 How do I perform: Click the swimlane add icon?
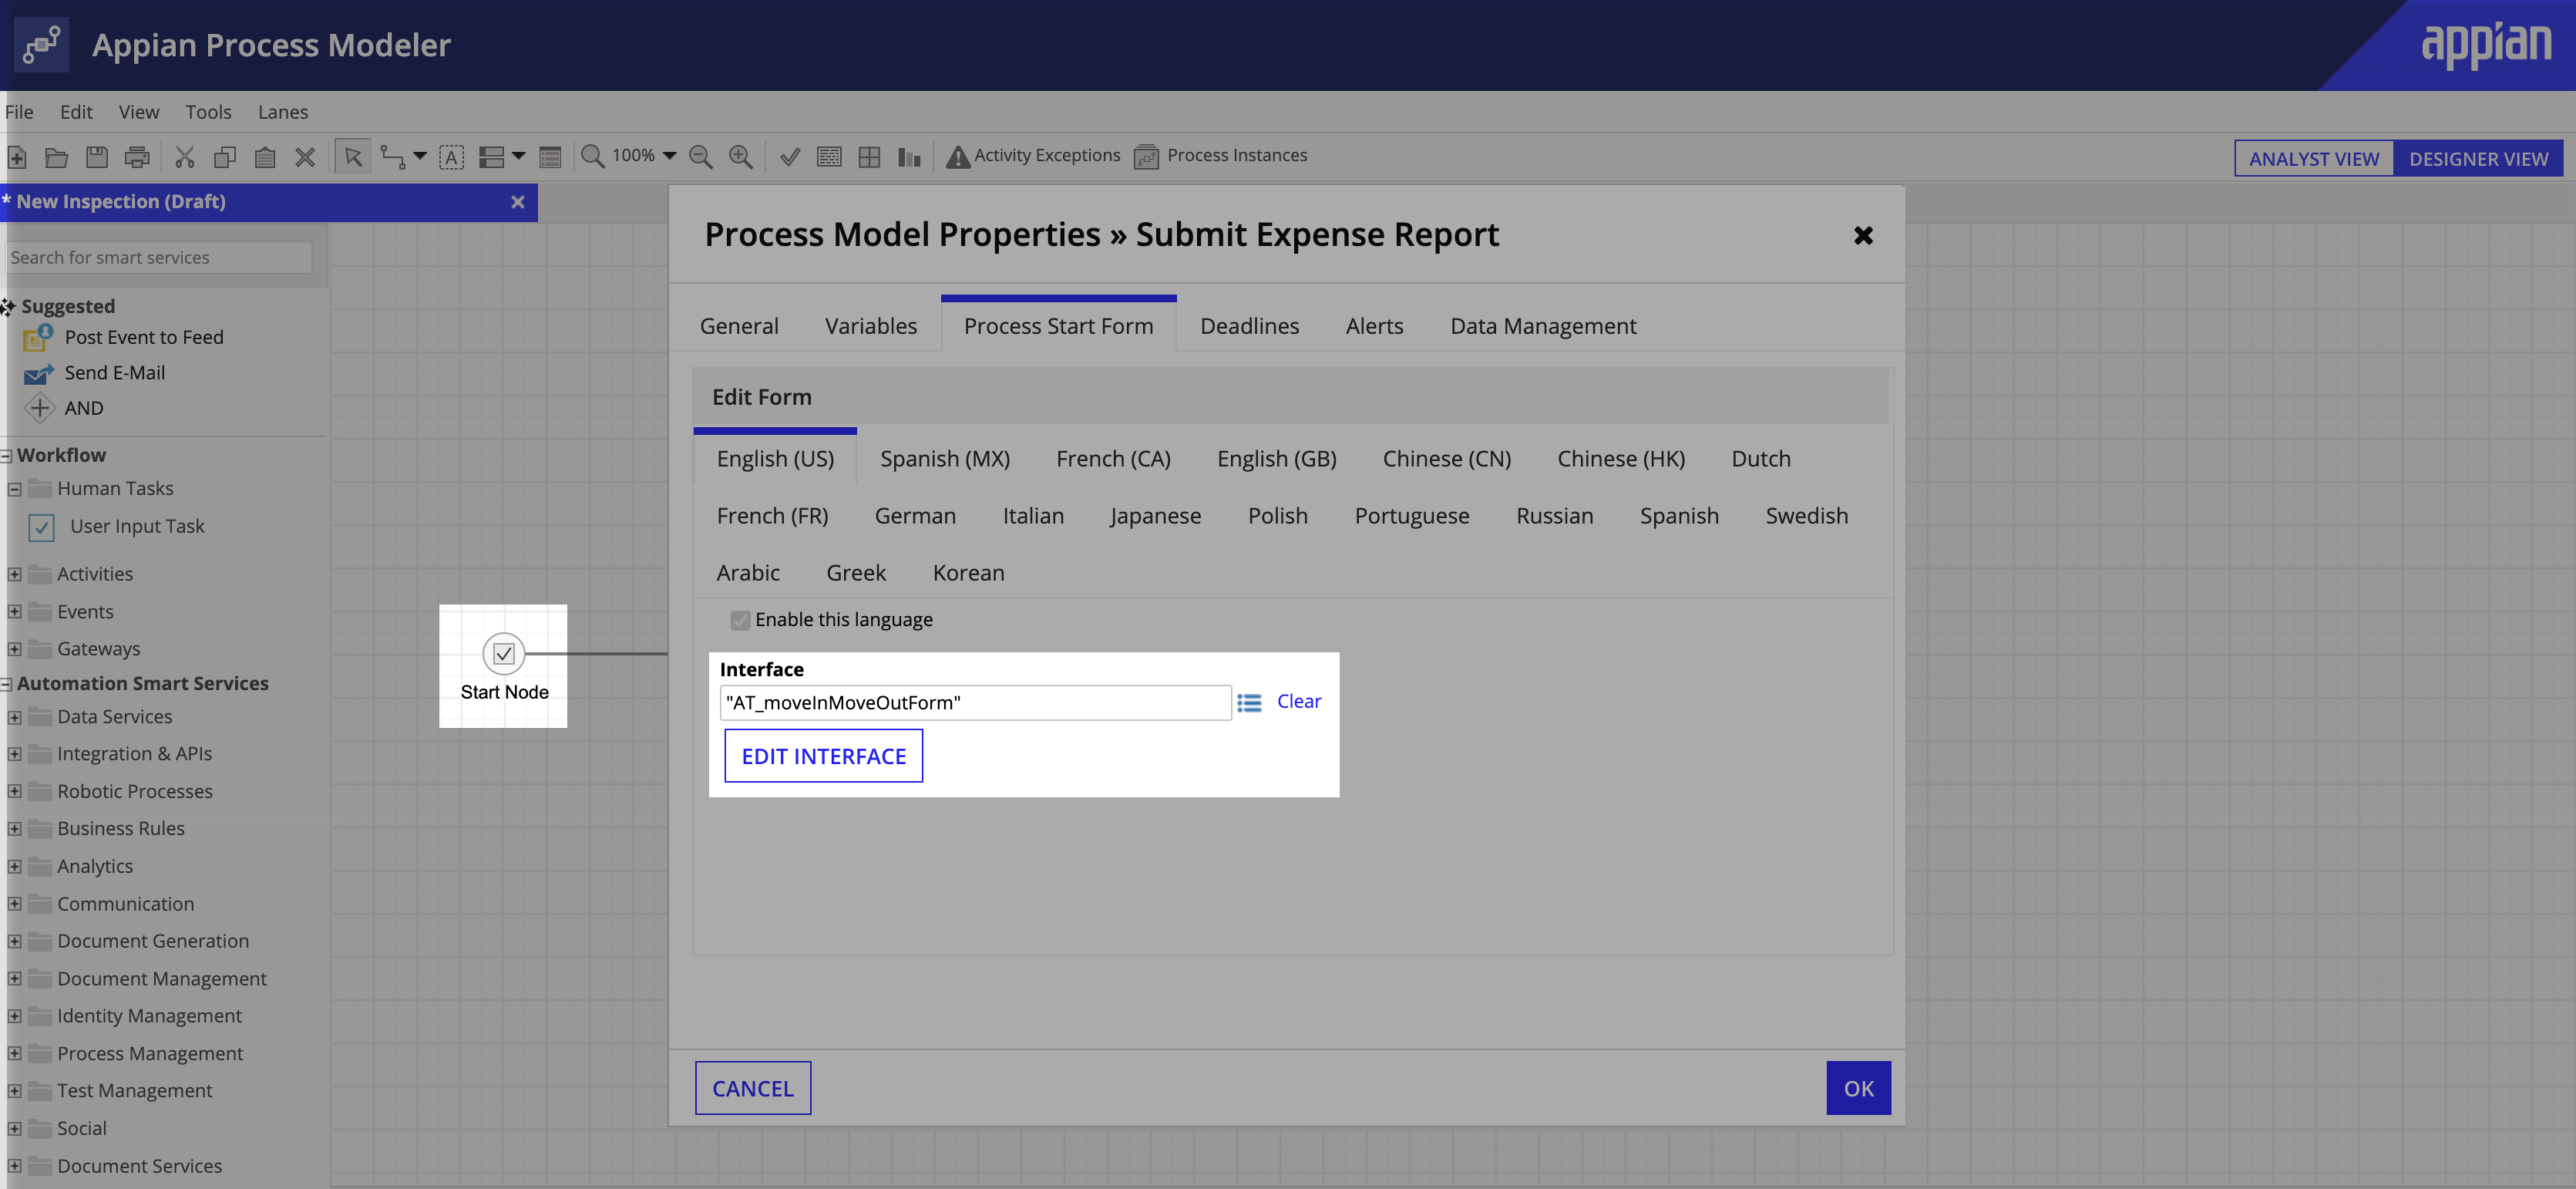point(491,157)
